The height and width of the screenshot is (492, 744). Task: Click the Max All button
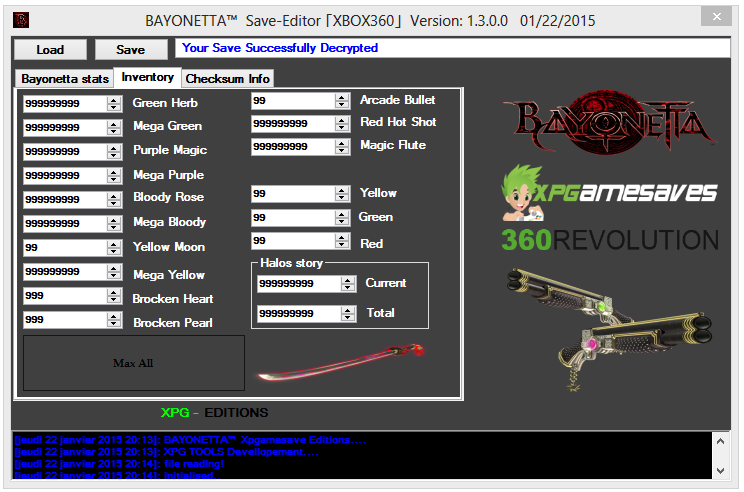pyautogui.click(x=133, y=363)
